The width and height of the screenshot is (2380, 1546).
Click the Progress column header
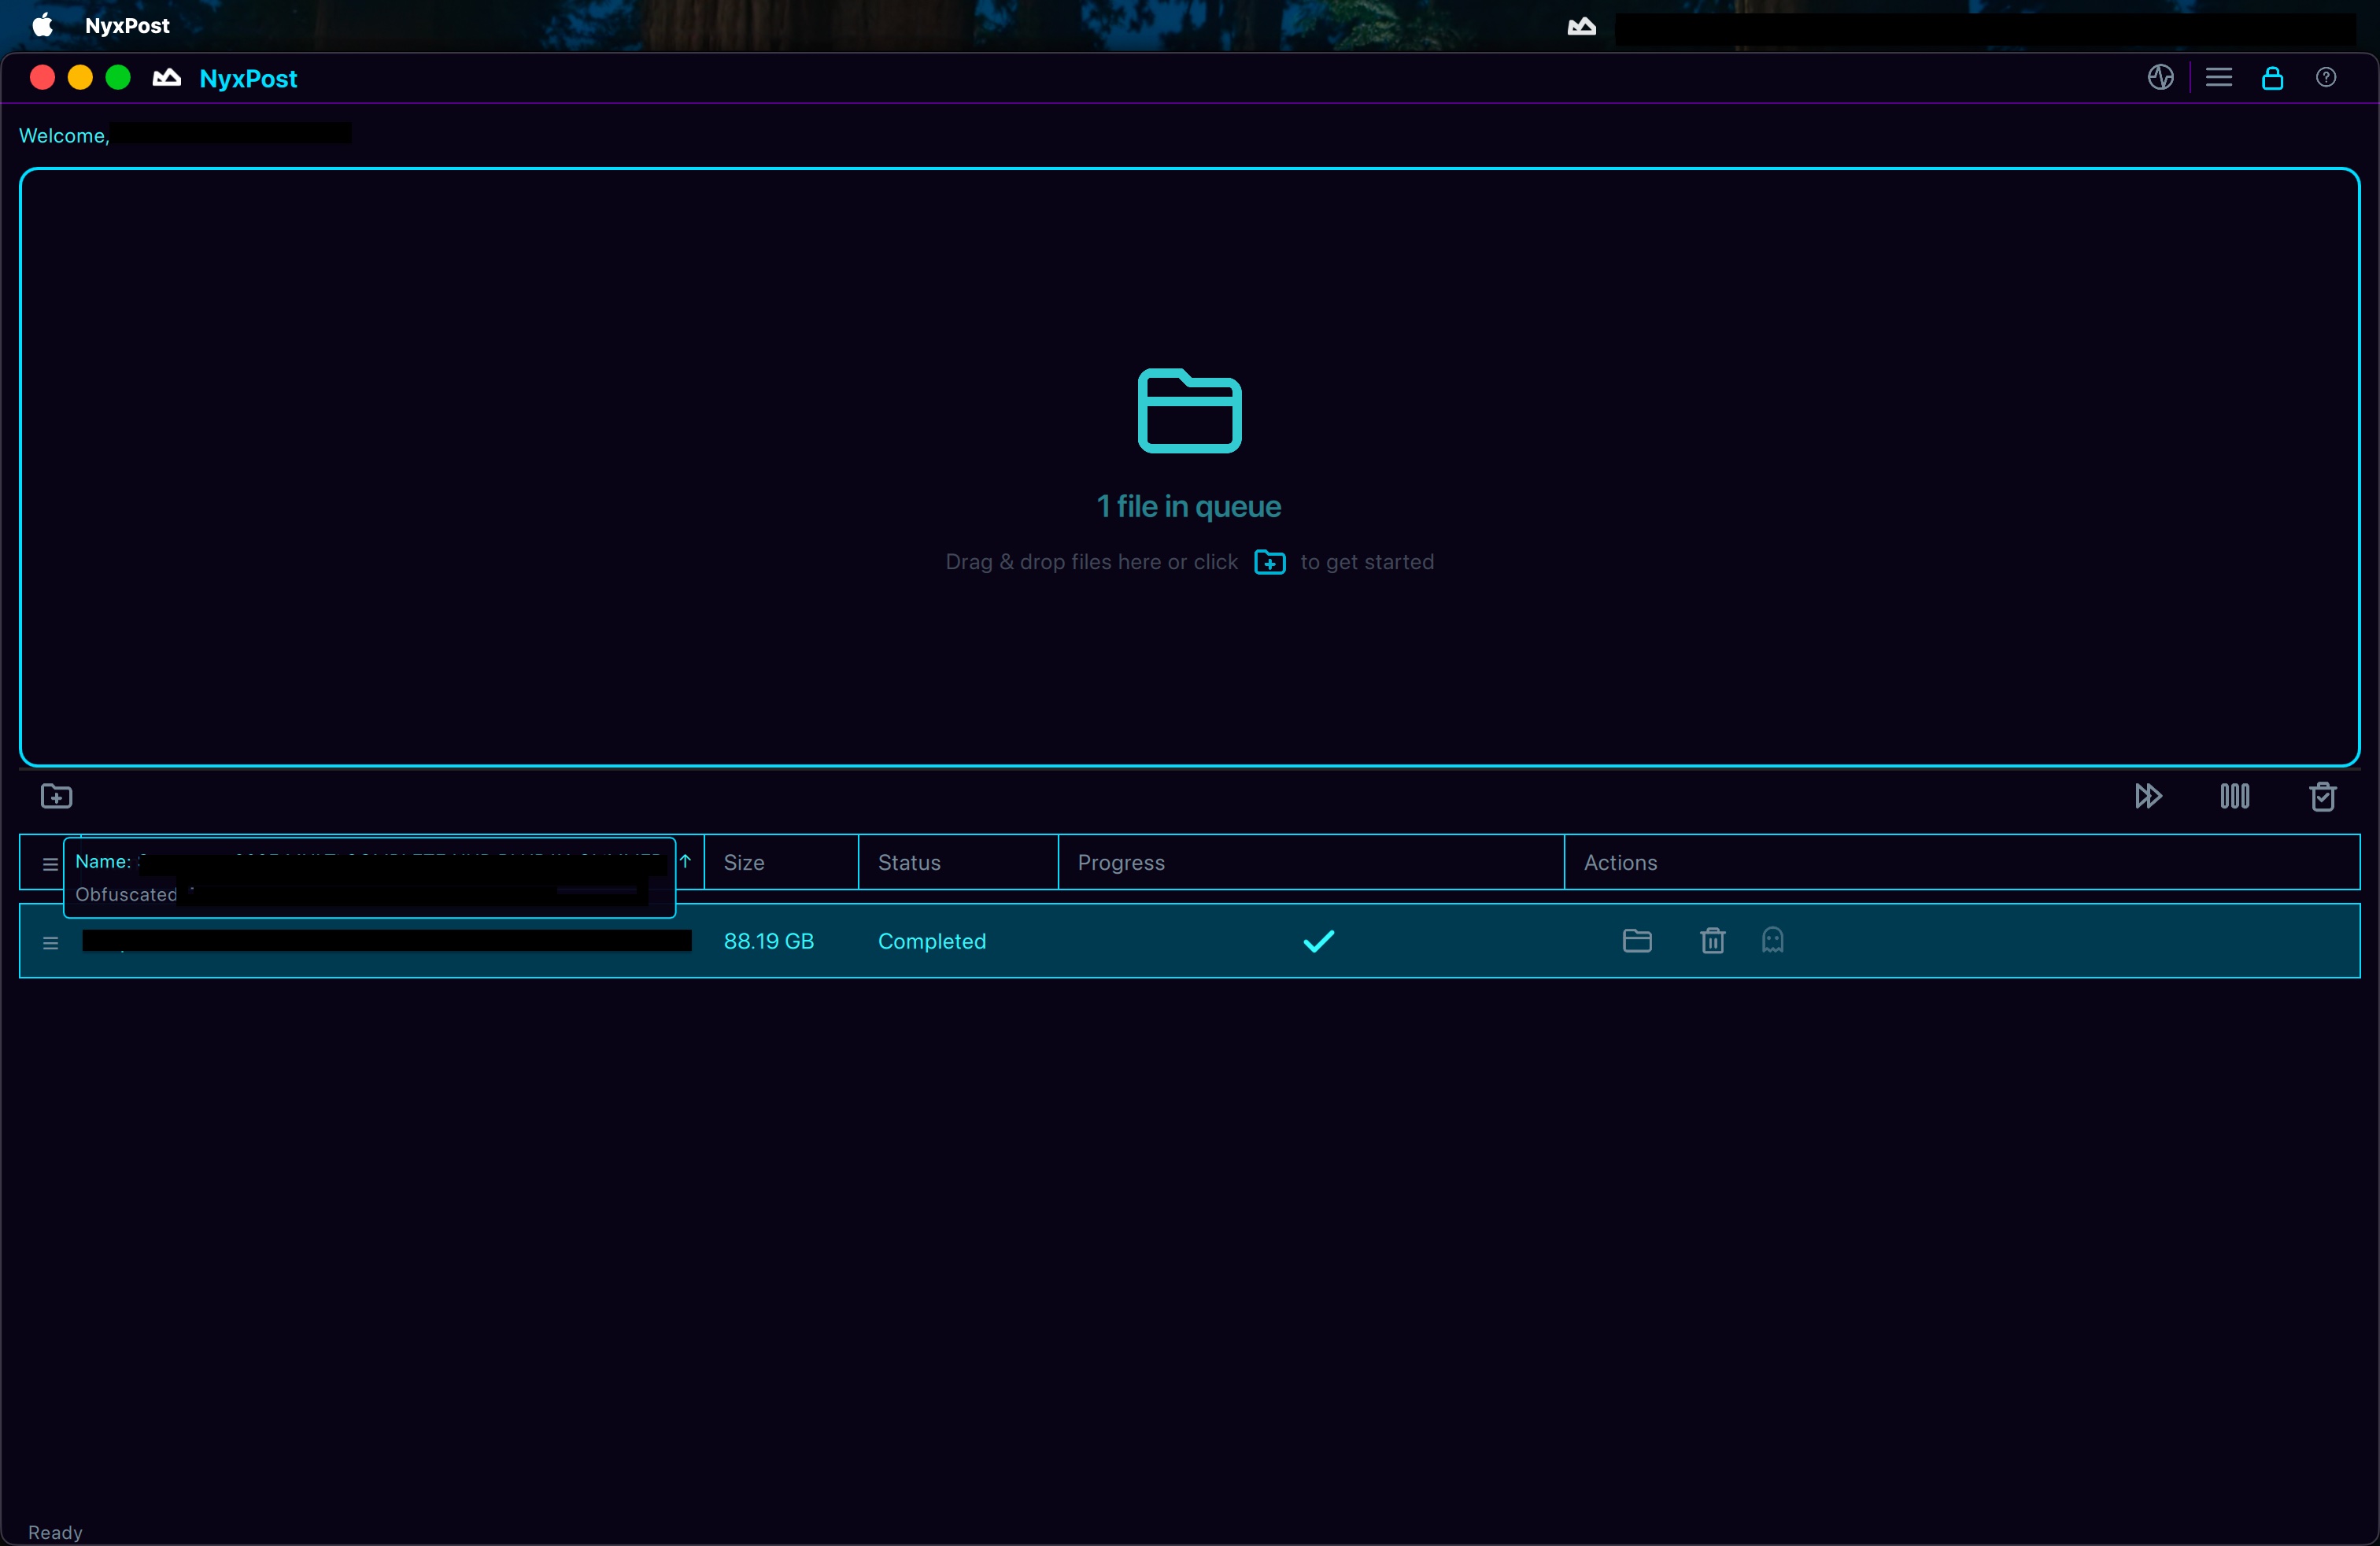tap(1121, 862)
